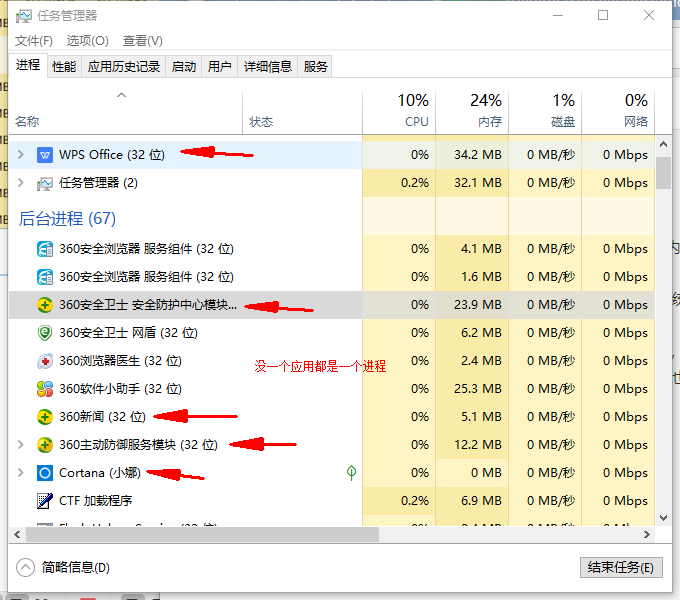
Task: Select the 360新闻 (32 位) row
Action: [x=331, y=417]
